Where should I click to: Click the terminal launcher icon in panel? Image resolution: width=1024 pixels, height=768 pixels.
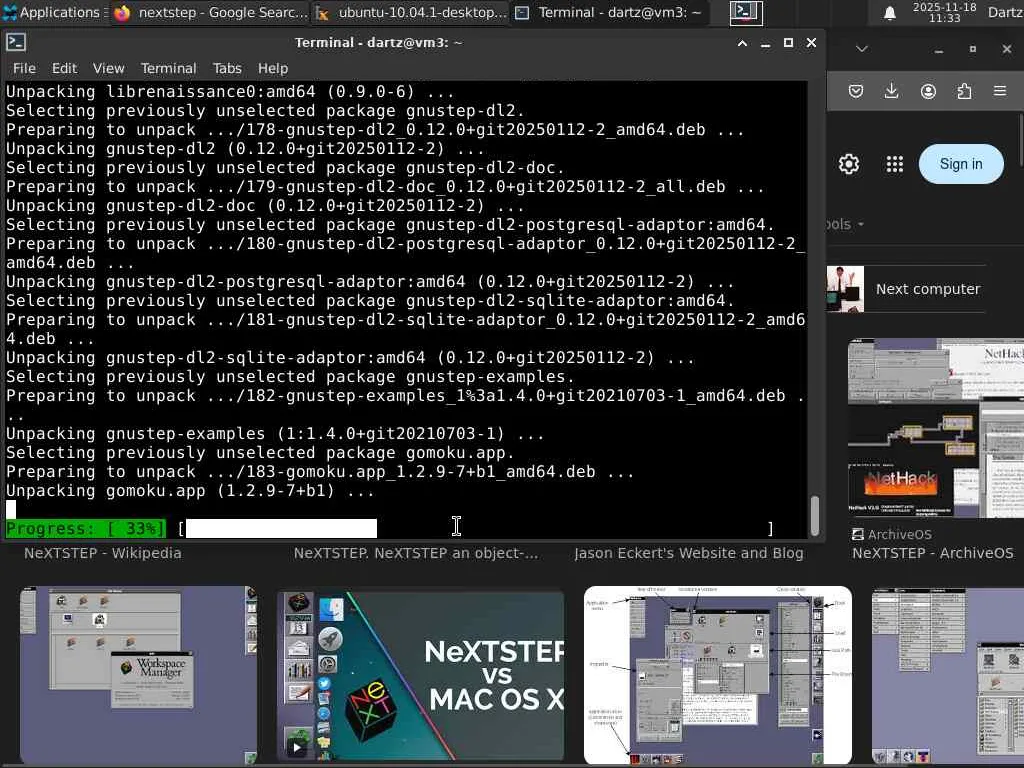tap(746, 12)
